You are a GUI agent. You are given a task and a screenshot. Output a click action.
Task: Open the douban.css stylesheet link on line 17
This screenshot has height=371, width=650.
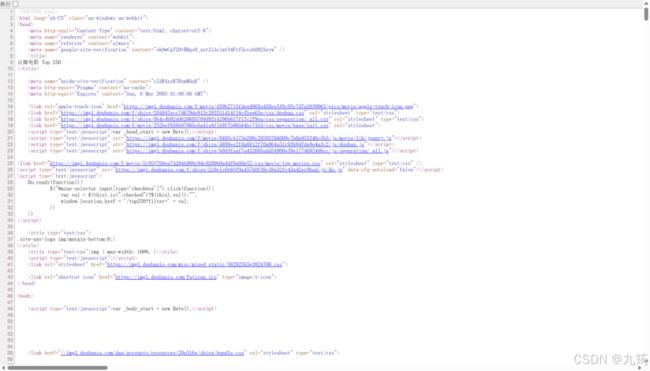[182, 113]
